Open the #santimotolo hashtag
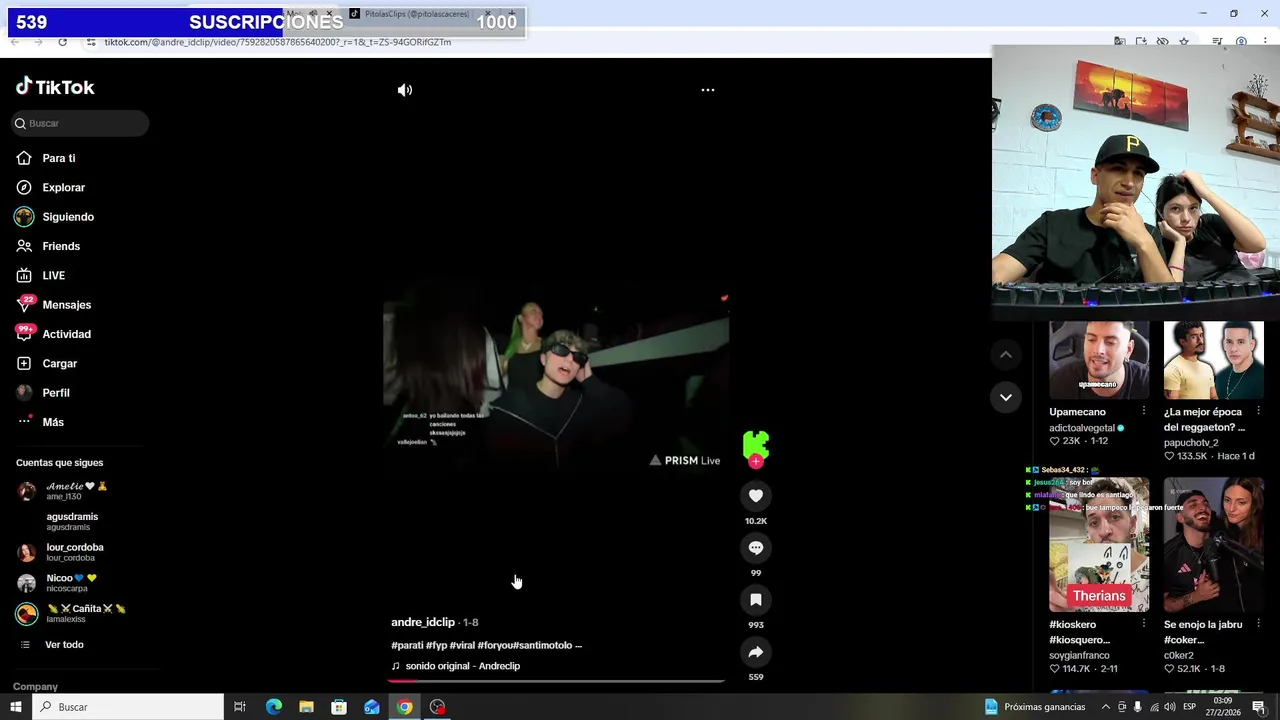Image resolution: width=1280 pixels, height=720 pixels. point(542,645)
